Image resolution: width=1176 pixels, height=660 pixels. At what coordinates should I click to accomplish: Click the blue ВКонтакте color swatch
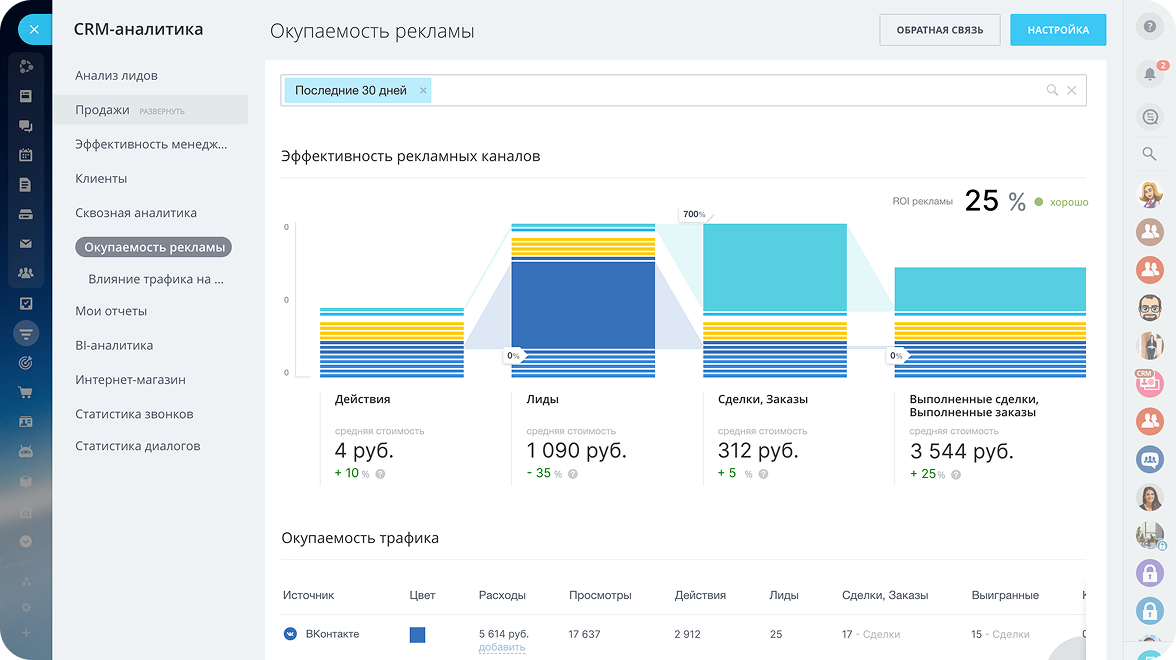pyautogui.click(x=417, y=635)
